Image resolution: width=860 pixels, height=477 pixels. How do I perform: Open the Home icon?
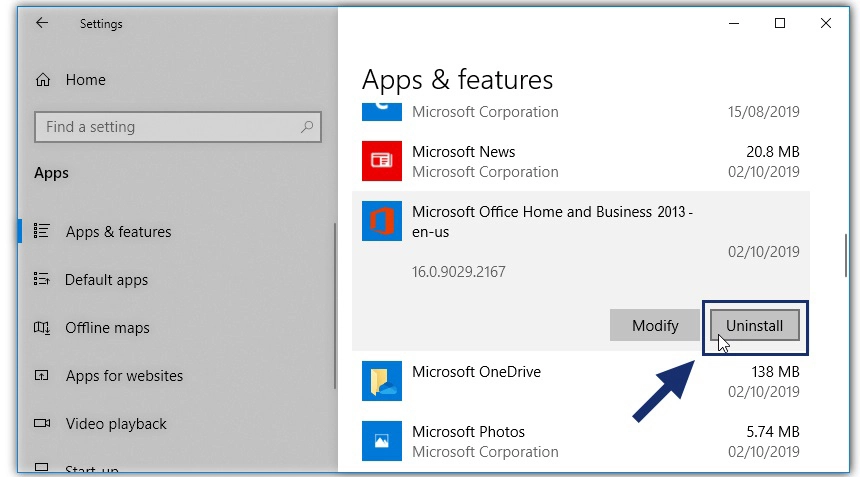click(43, 80)
